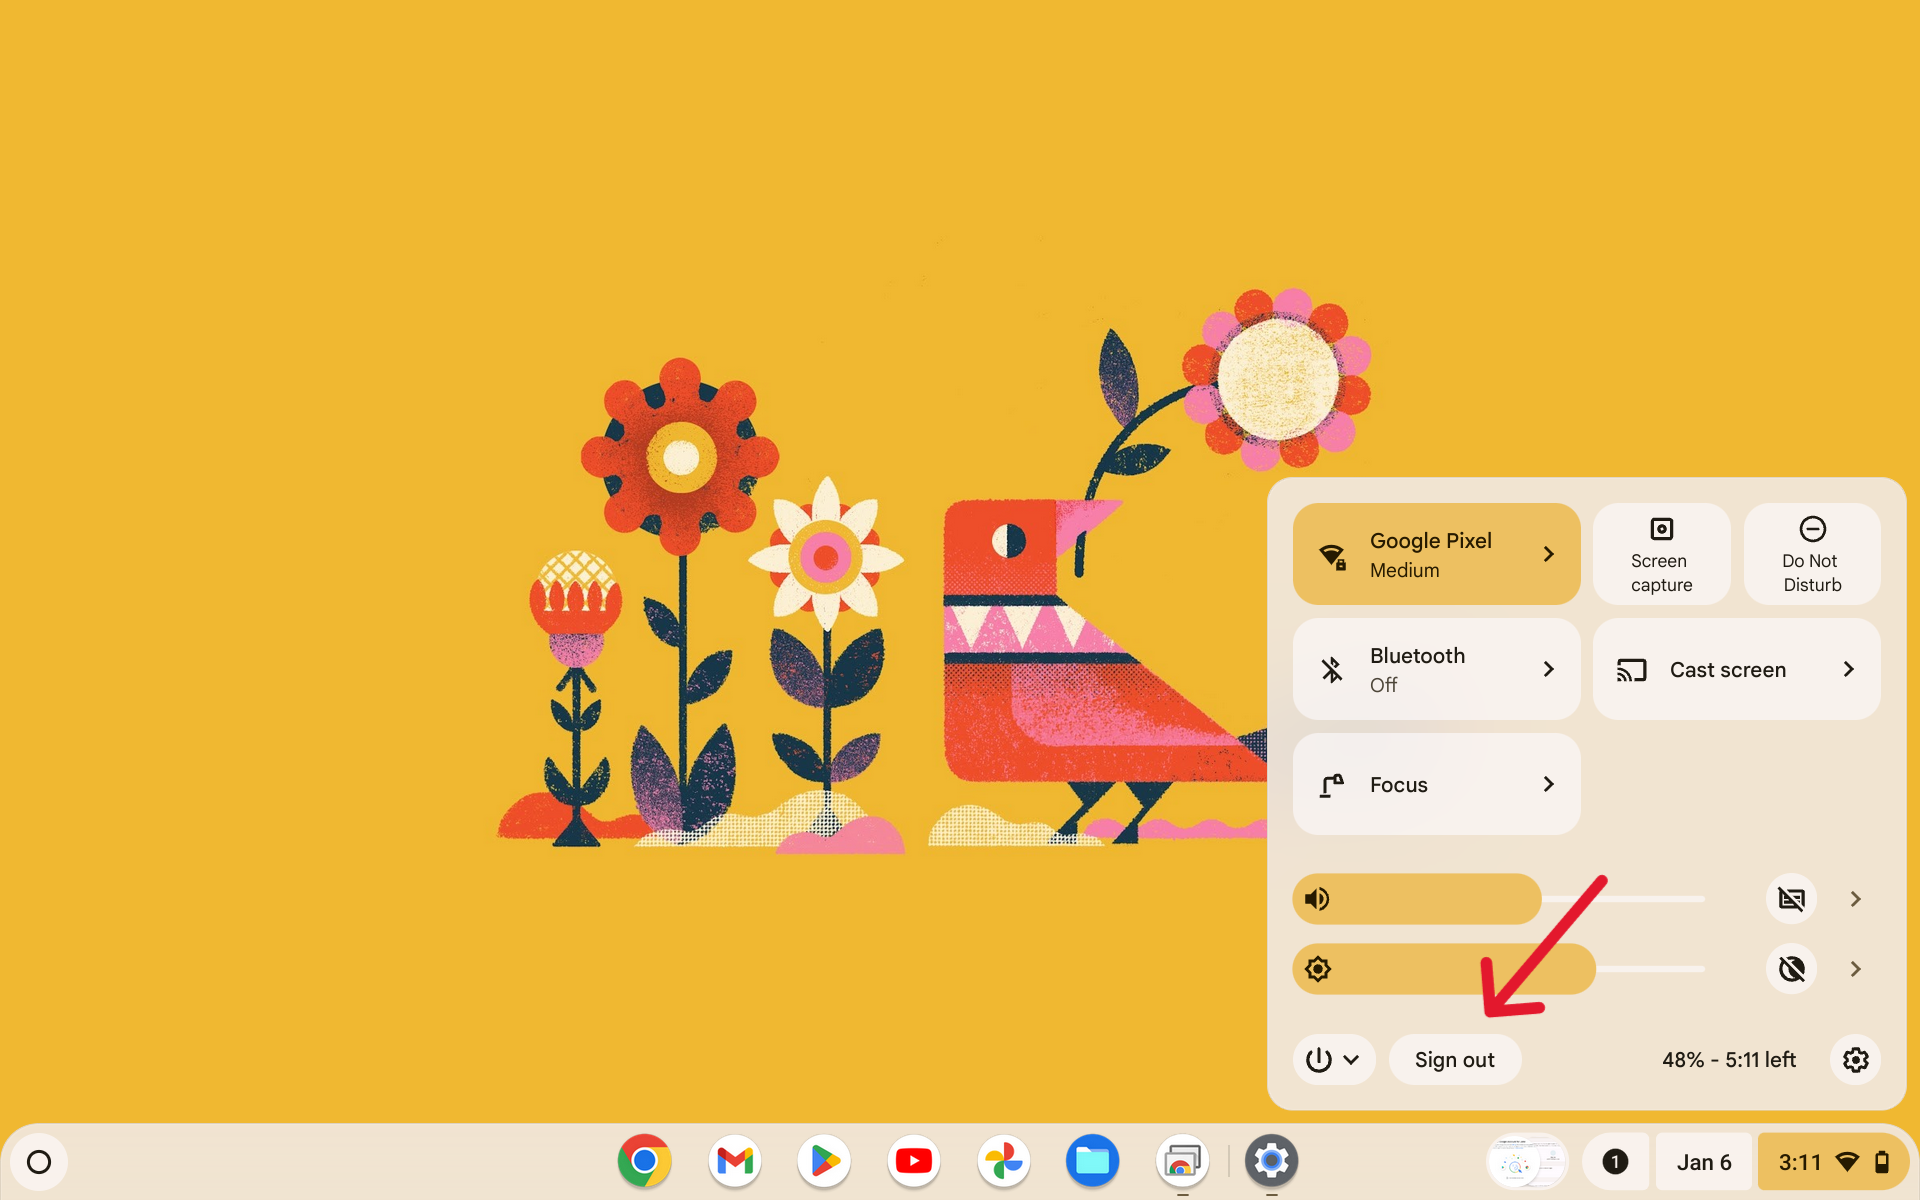The width and height of the screenshot is (1920, 1200).
Task: Click the night light toggle icon
Action: (x=1791, y=968)
